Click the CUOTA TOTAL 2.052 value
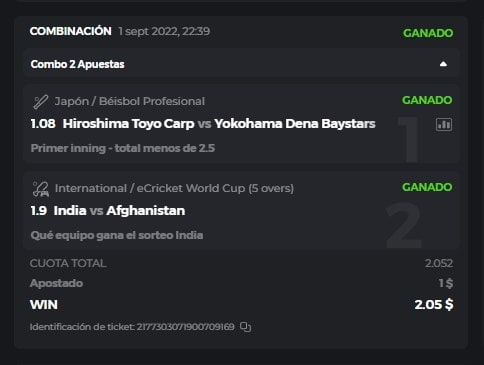This screenshot has height=365, width=484. (439, 263)
